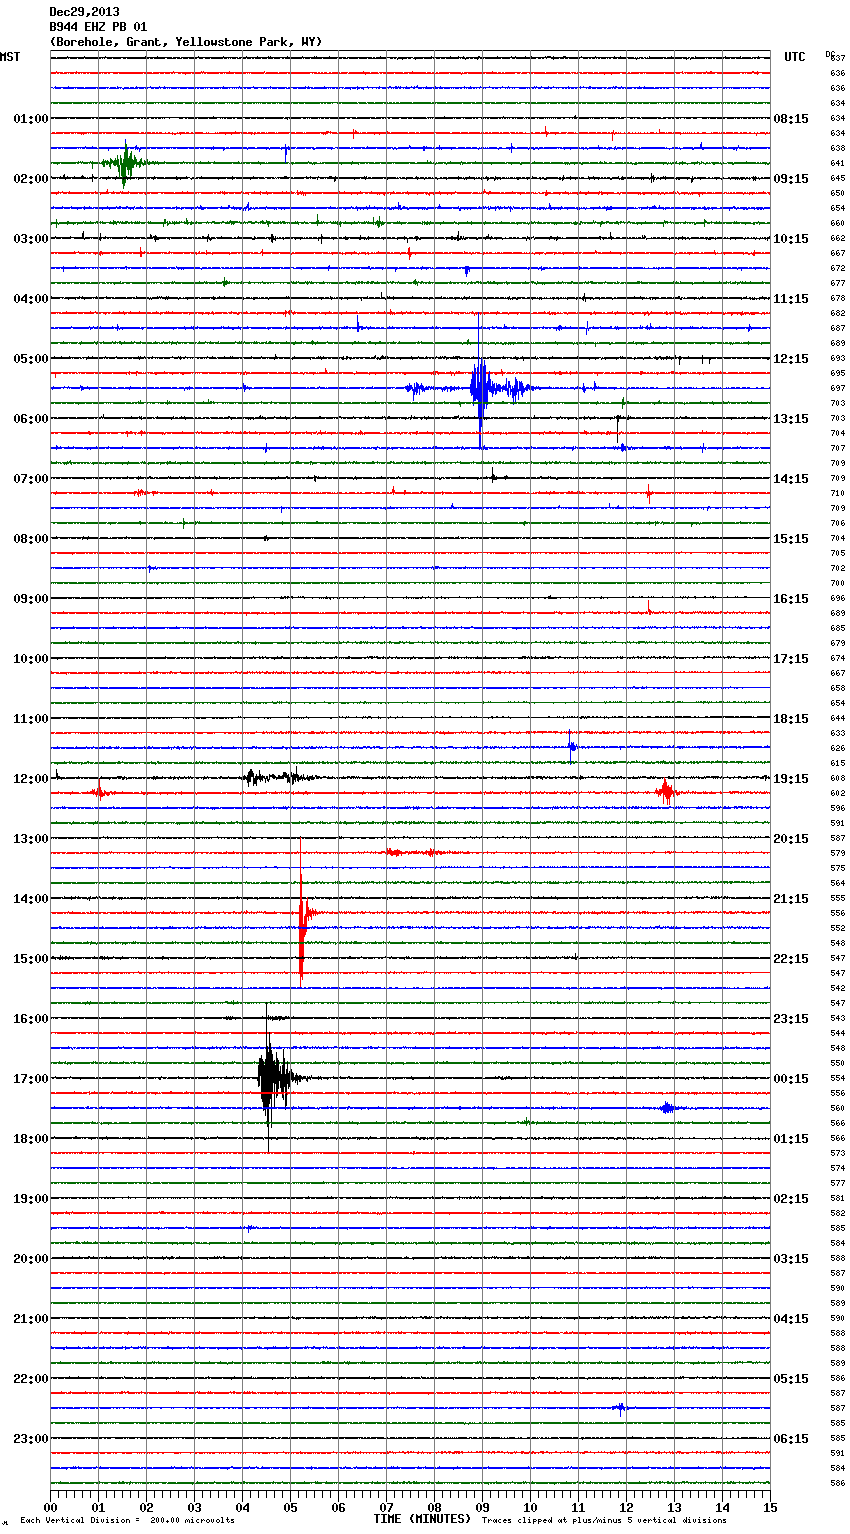The width and height of the screenshot is (850, 1534).
Task: Select the 09:00 MST time label
Action: (30, 599)
